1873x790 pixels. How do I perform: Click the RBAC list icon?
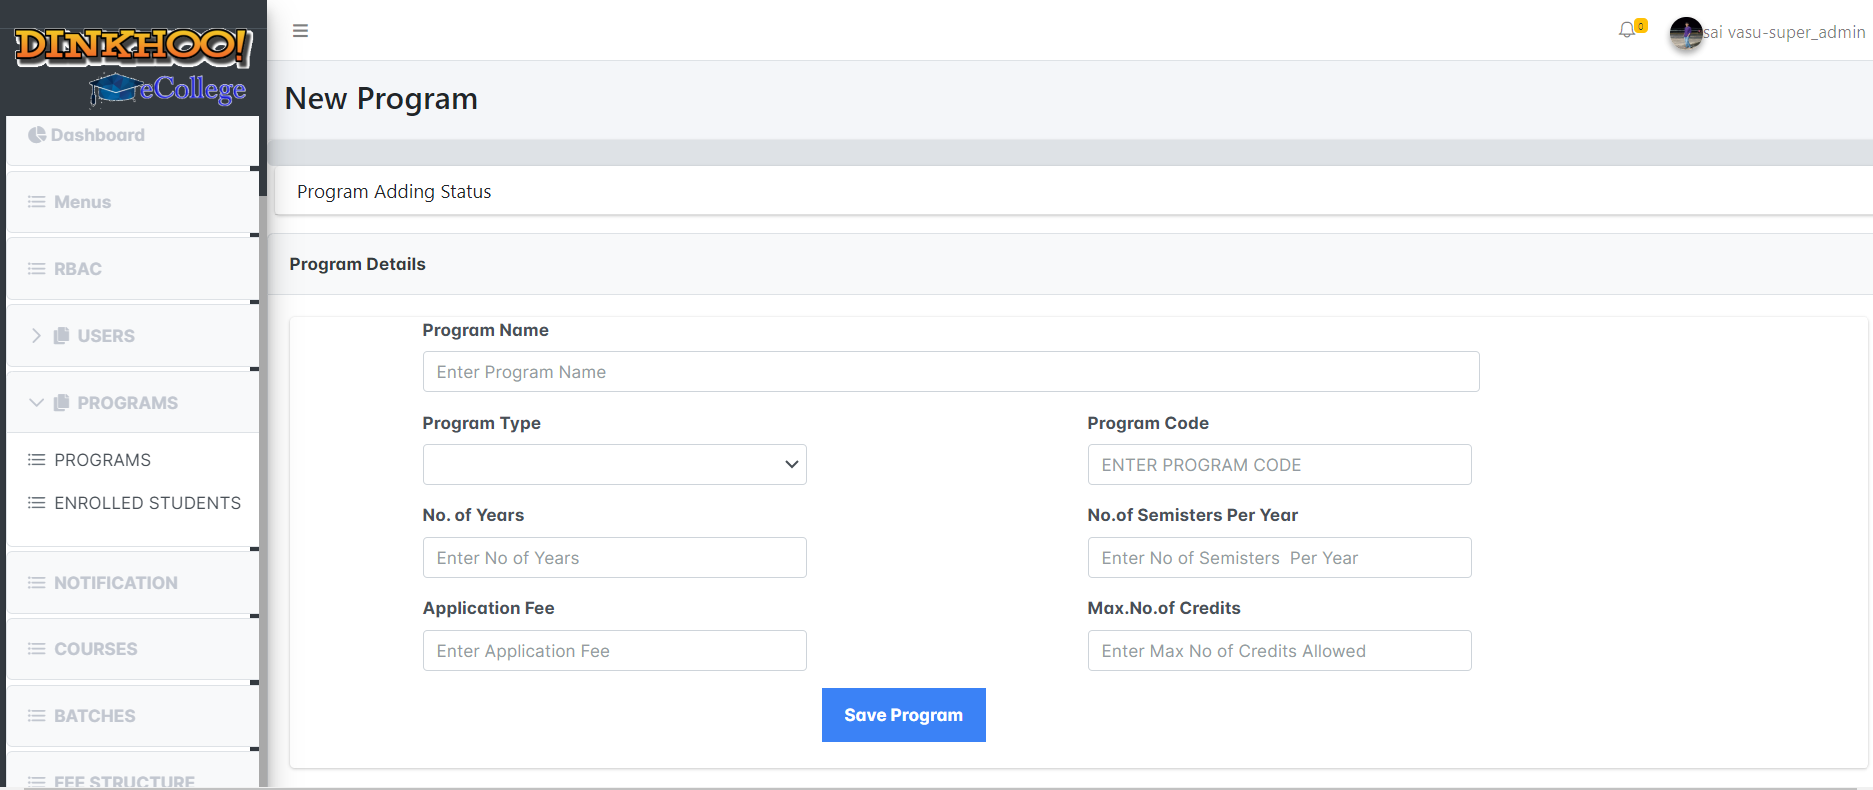coord(37,269)
